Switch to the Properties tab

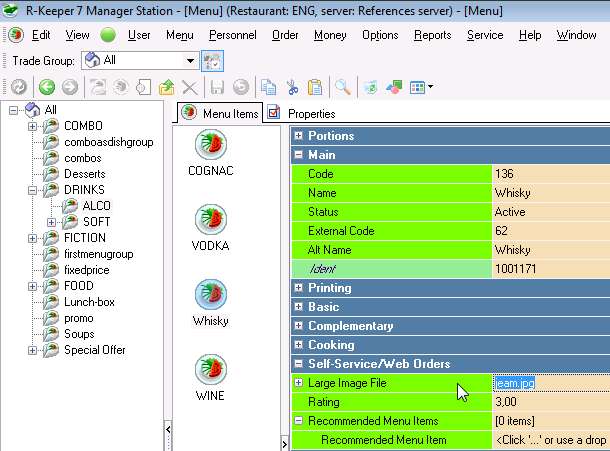(x=302, y=113)
